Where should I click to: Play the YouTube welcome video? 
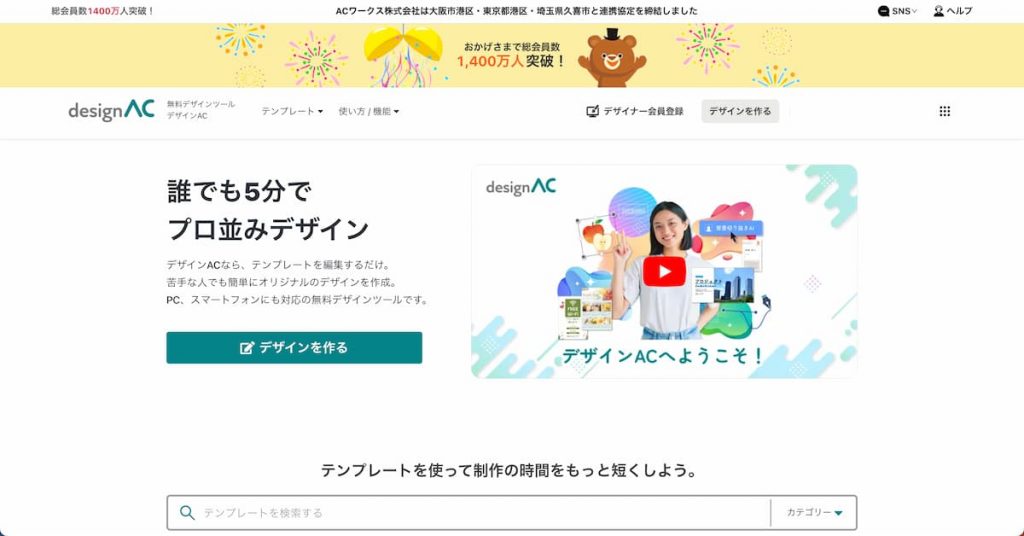pyautogui.click(x=664, y=272)
